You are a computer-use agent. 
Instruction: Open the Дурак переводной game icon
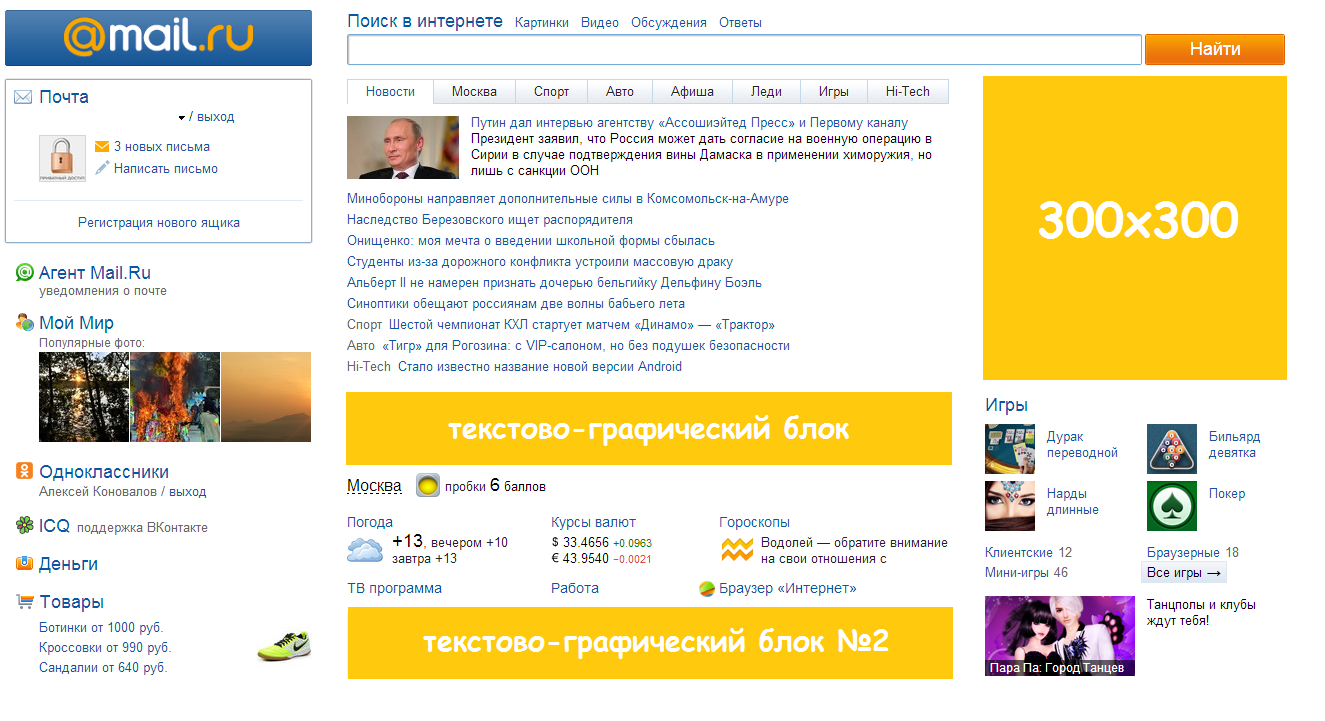(1010, 449)
